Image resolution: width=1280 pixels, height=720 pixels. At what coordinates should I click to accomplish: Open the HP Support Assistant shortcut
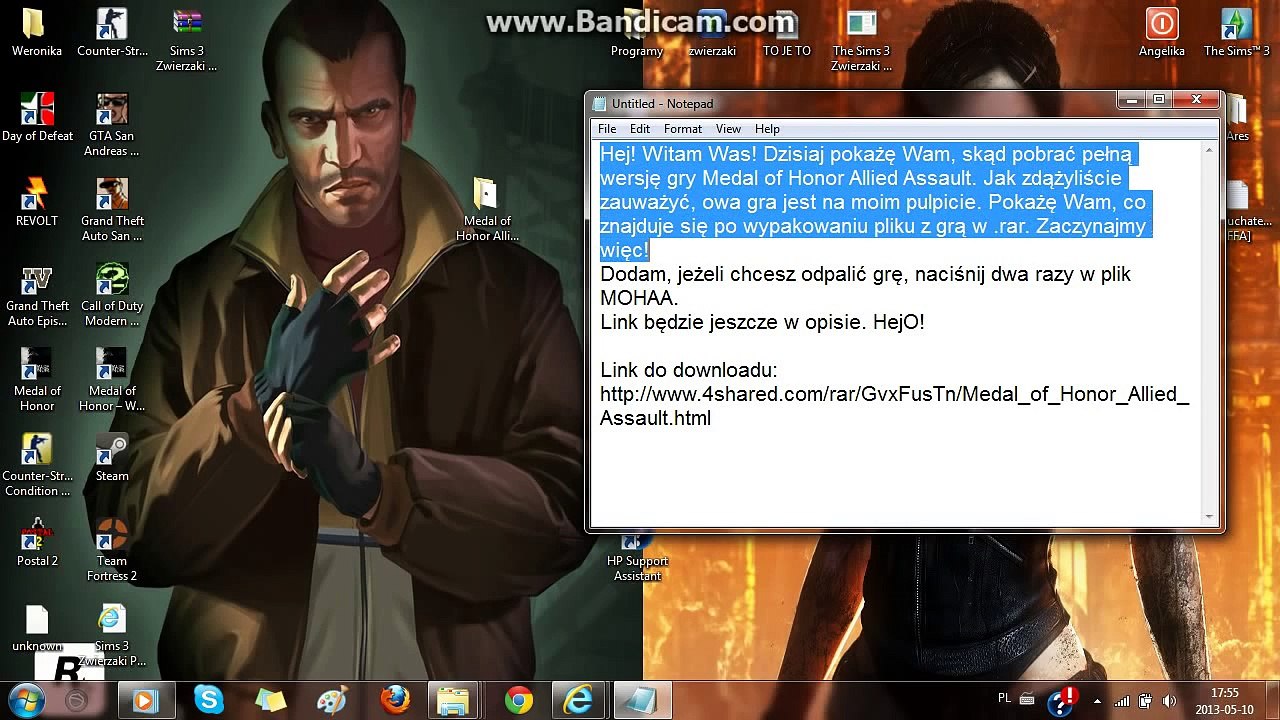(x=638, y=560)
